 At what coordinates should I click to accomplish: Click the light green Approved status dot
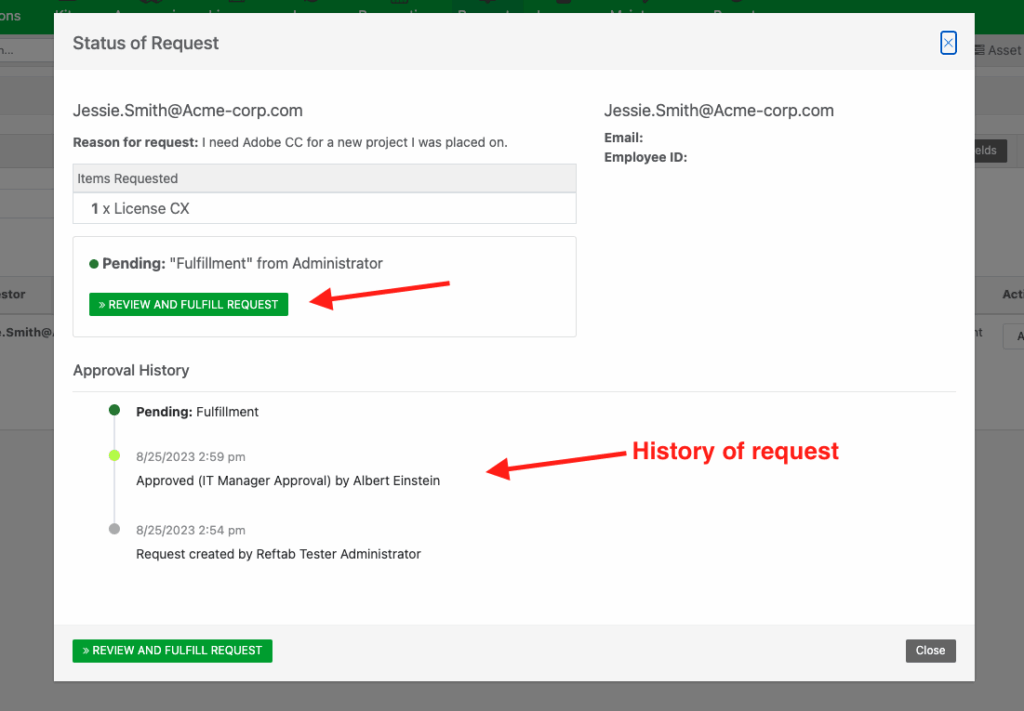click(x=114, y=456)
